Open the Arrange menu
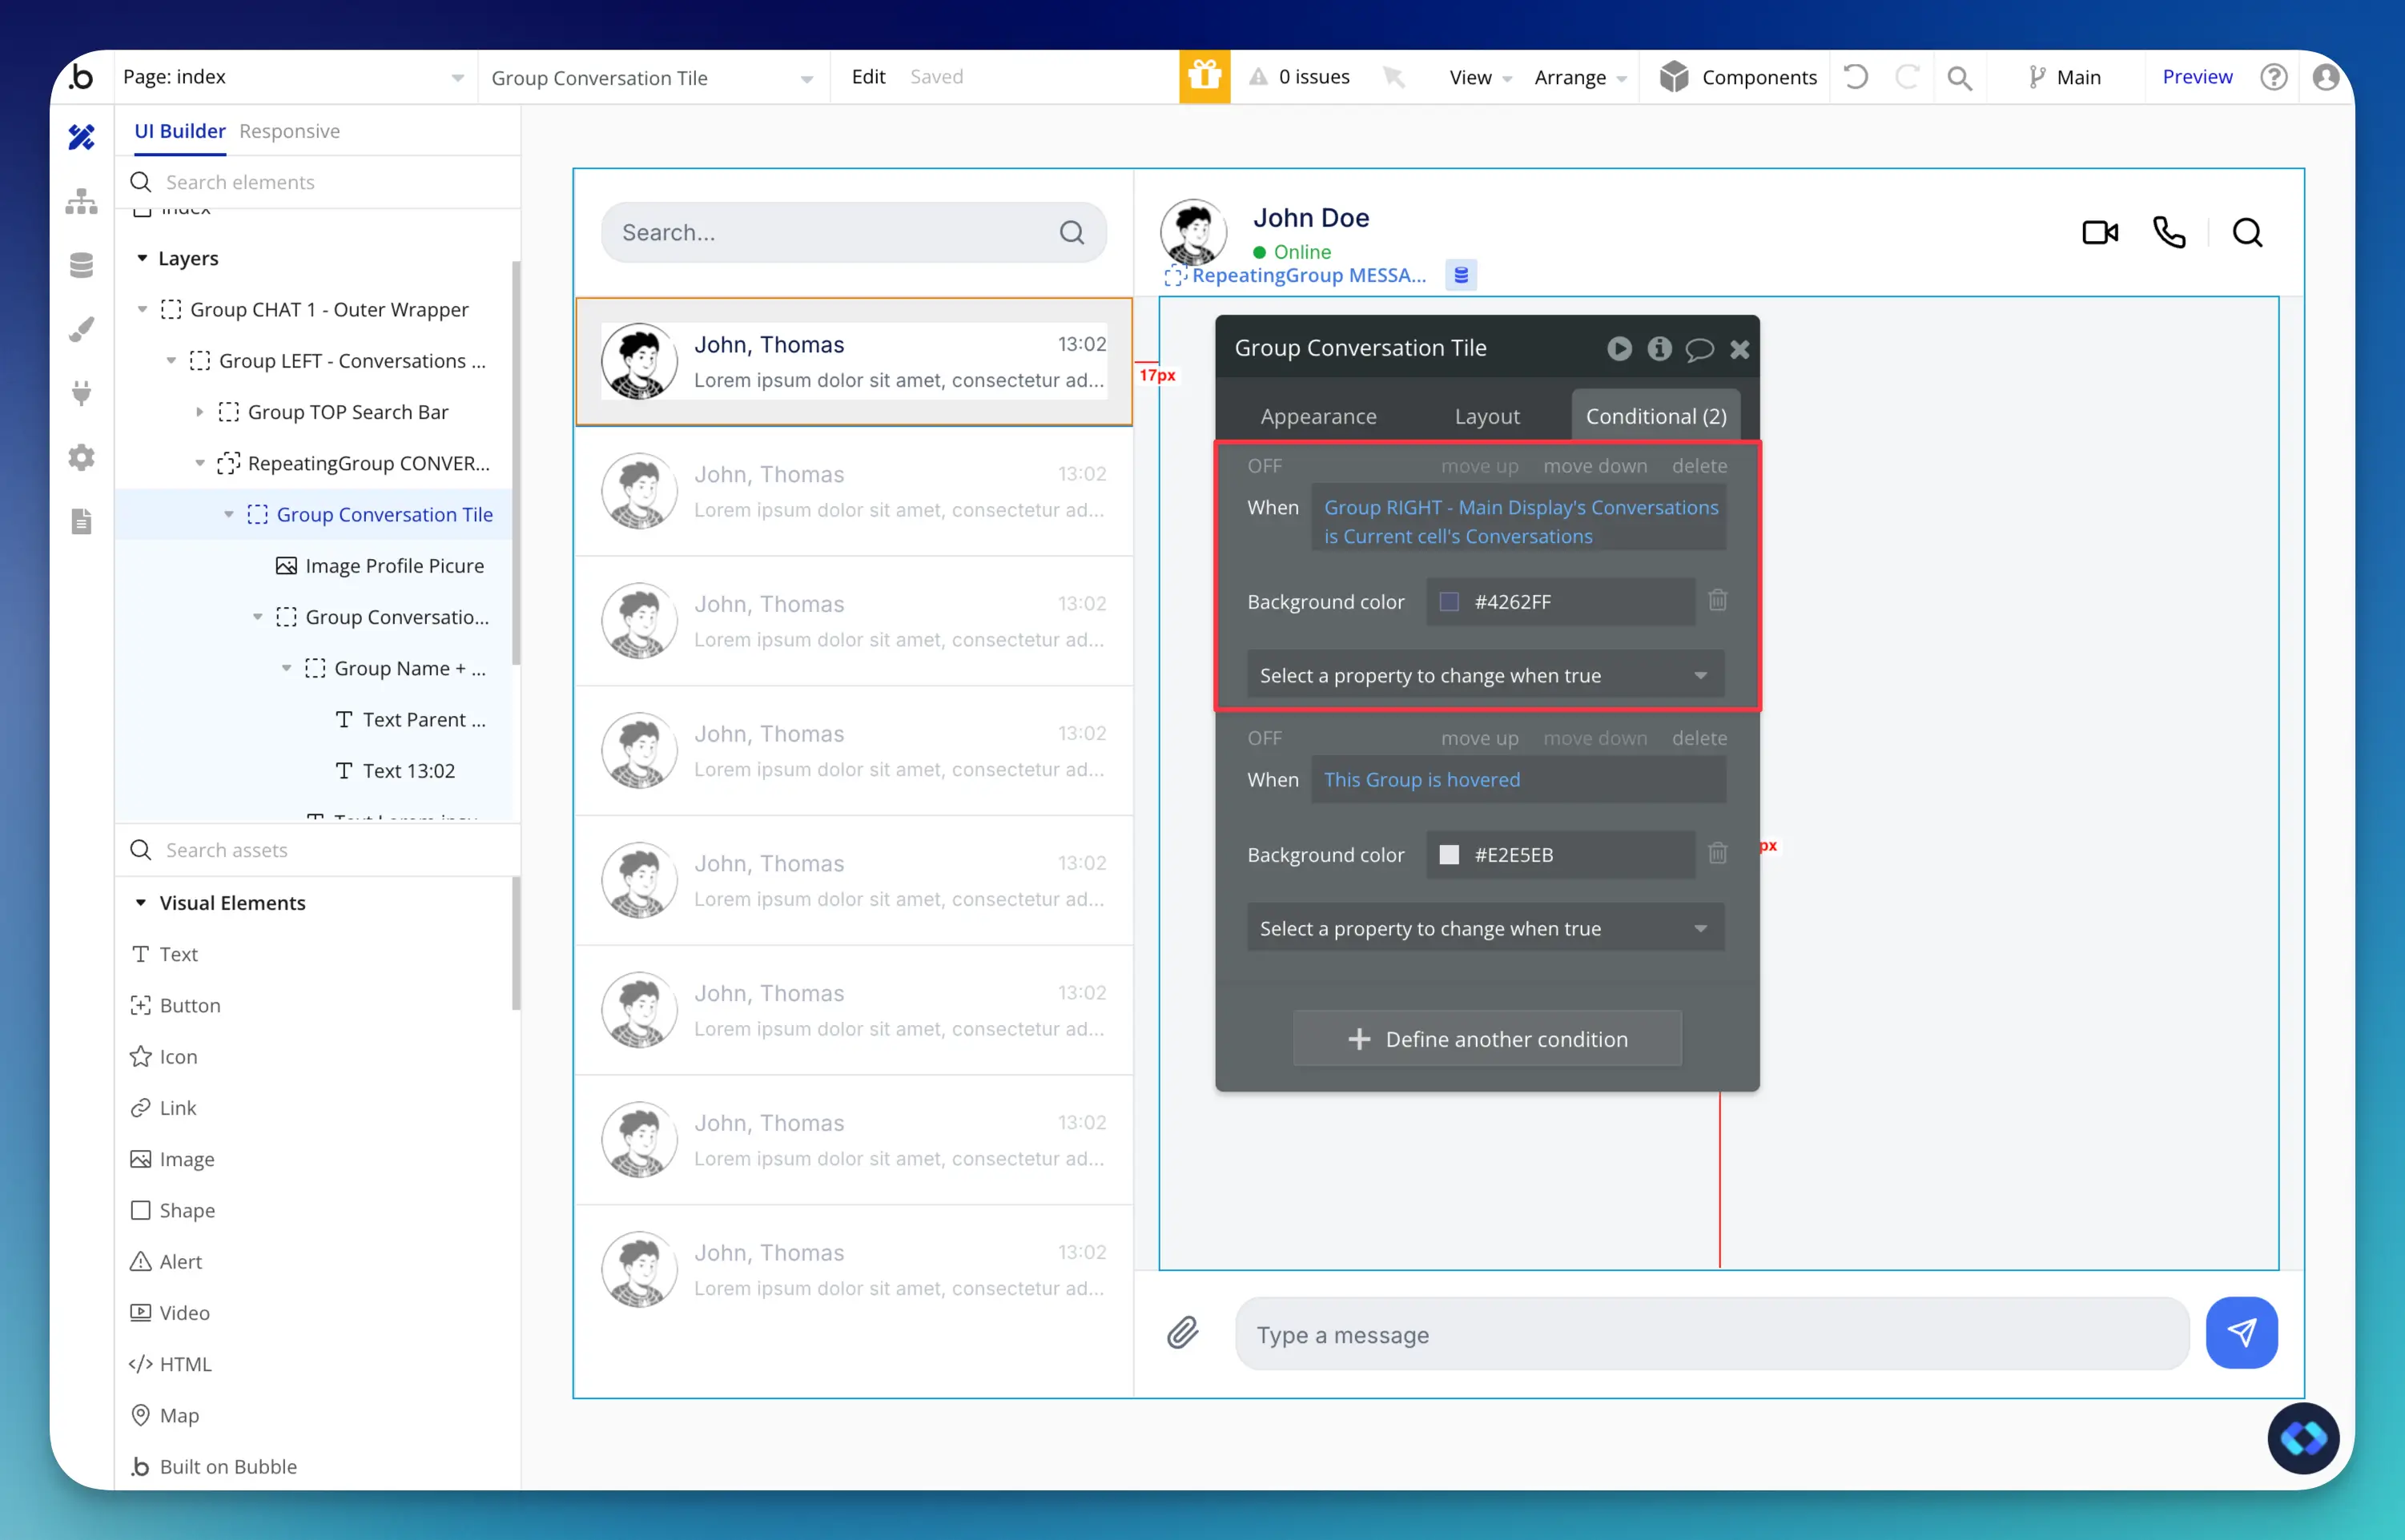 (x=1580, y=77)
